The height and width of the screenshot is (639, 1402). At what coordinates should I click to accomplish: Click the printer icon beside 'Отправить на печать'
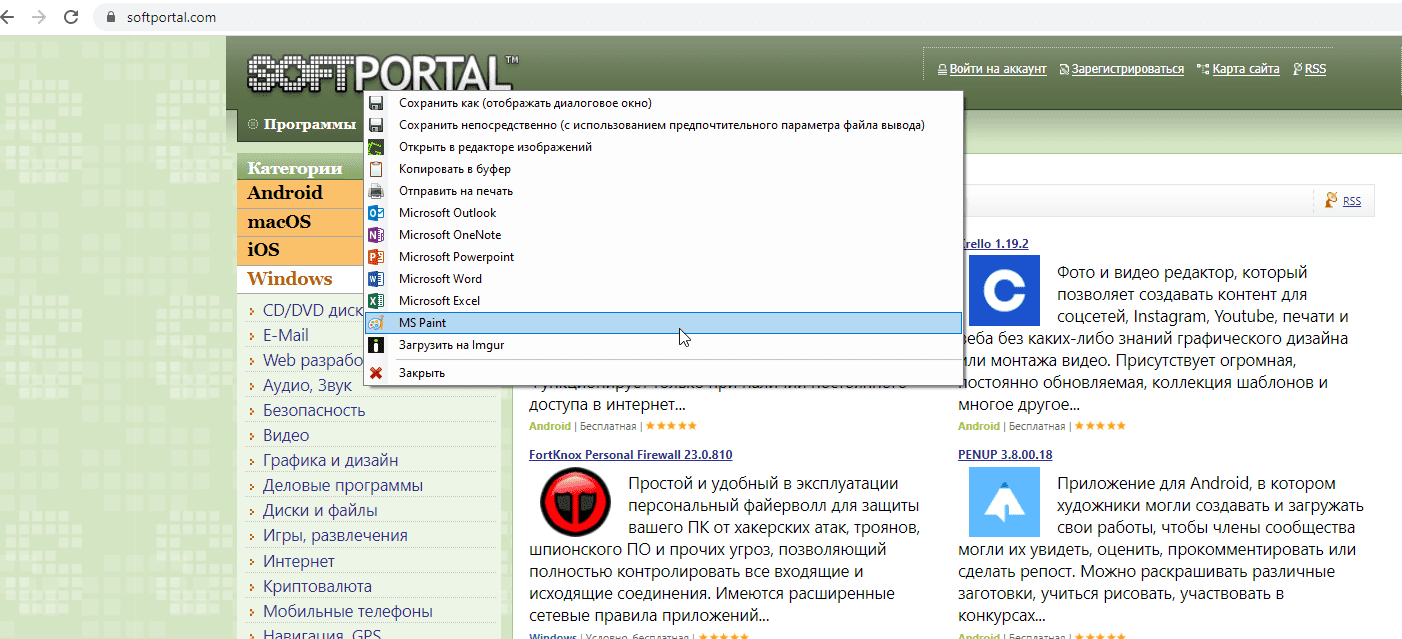[x=376, y=191]
